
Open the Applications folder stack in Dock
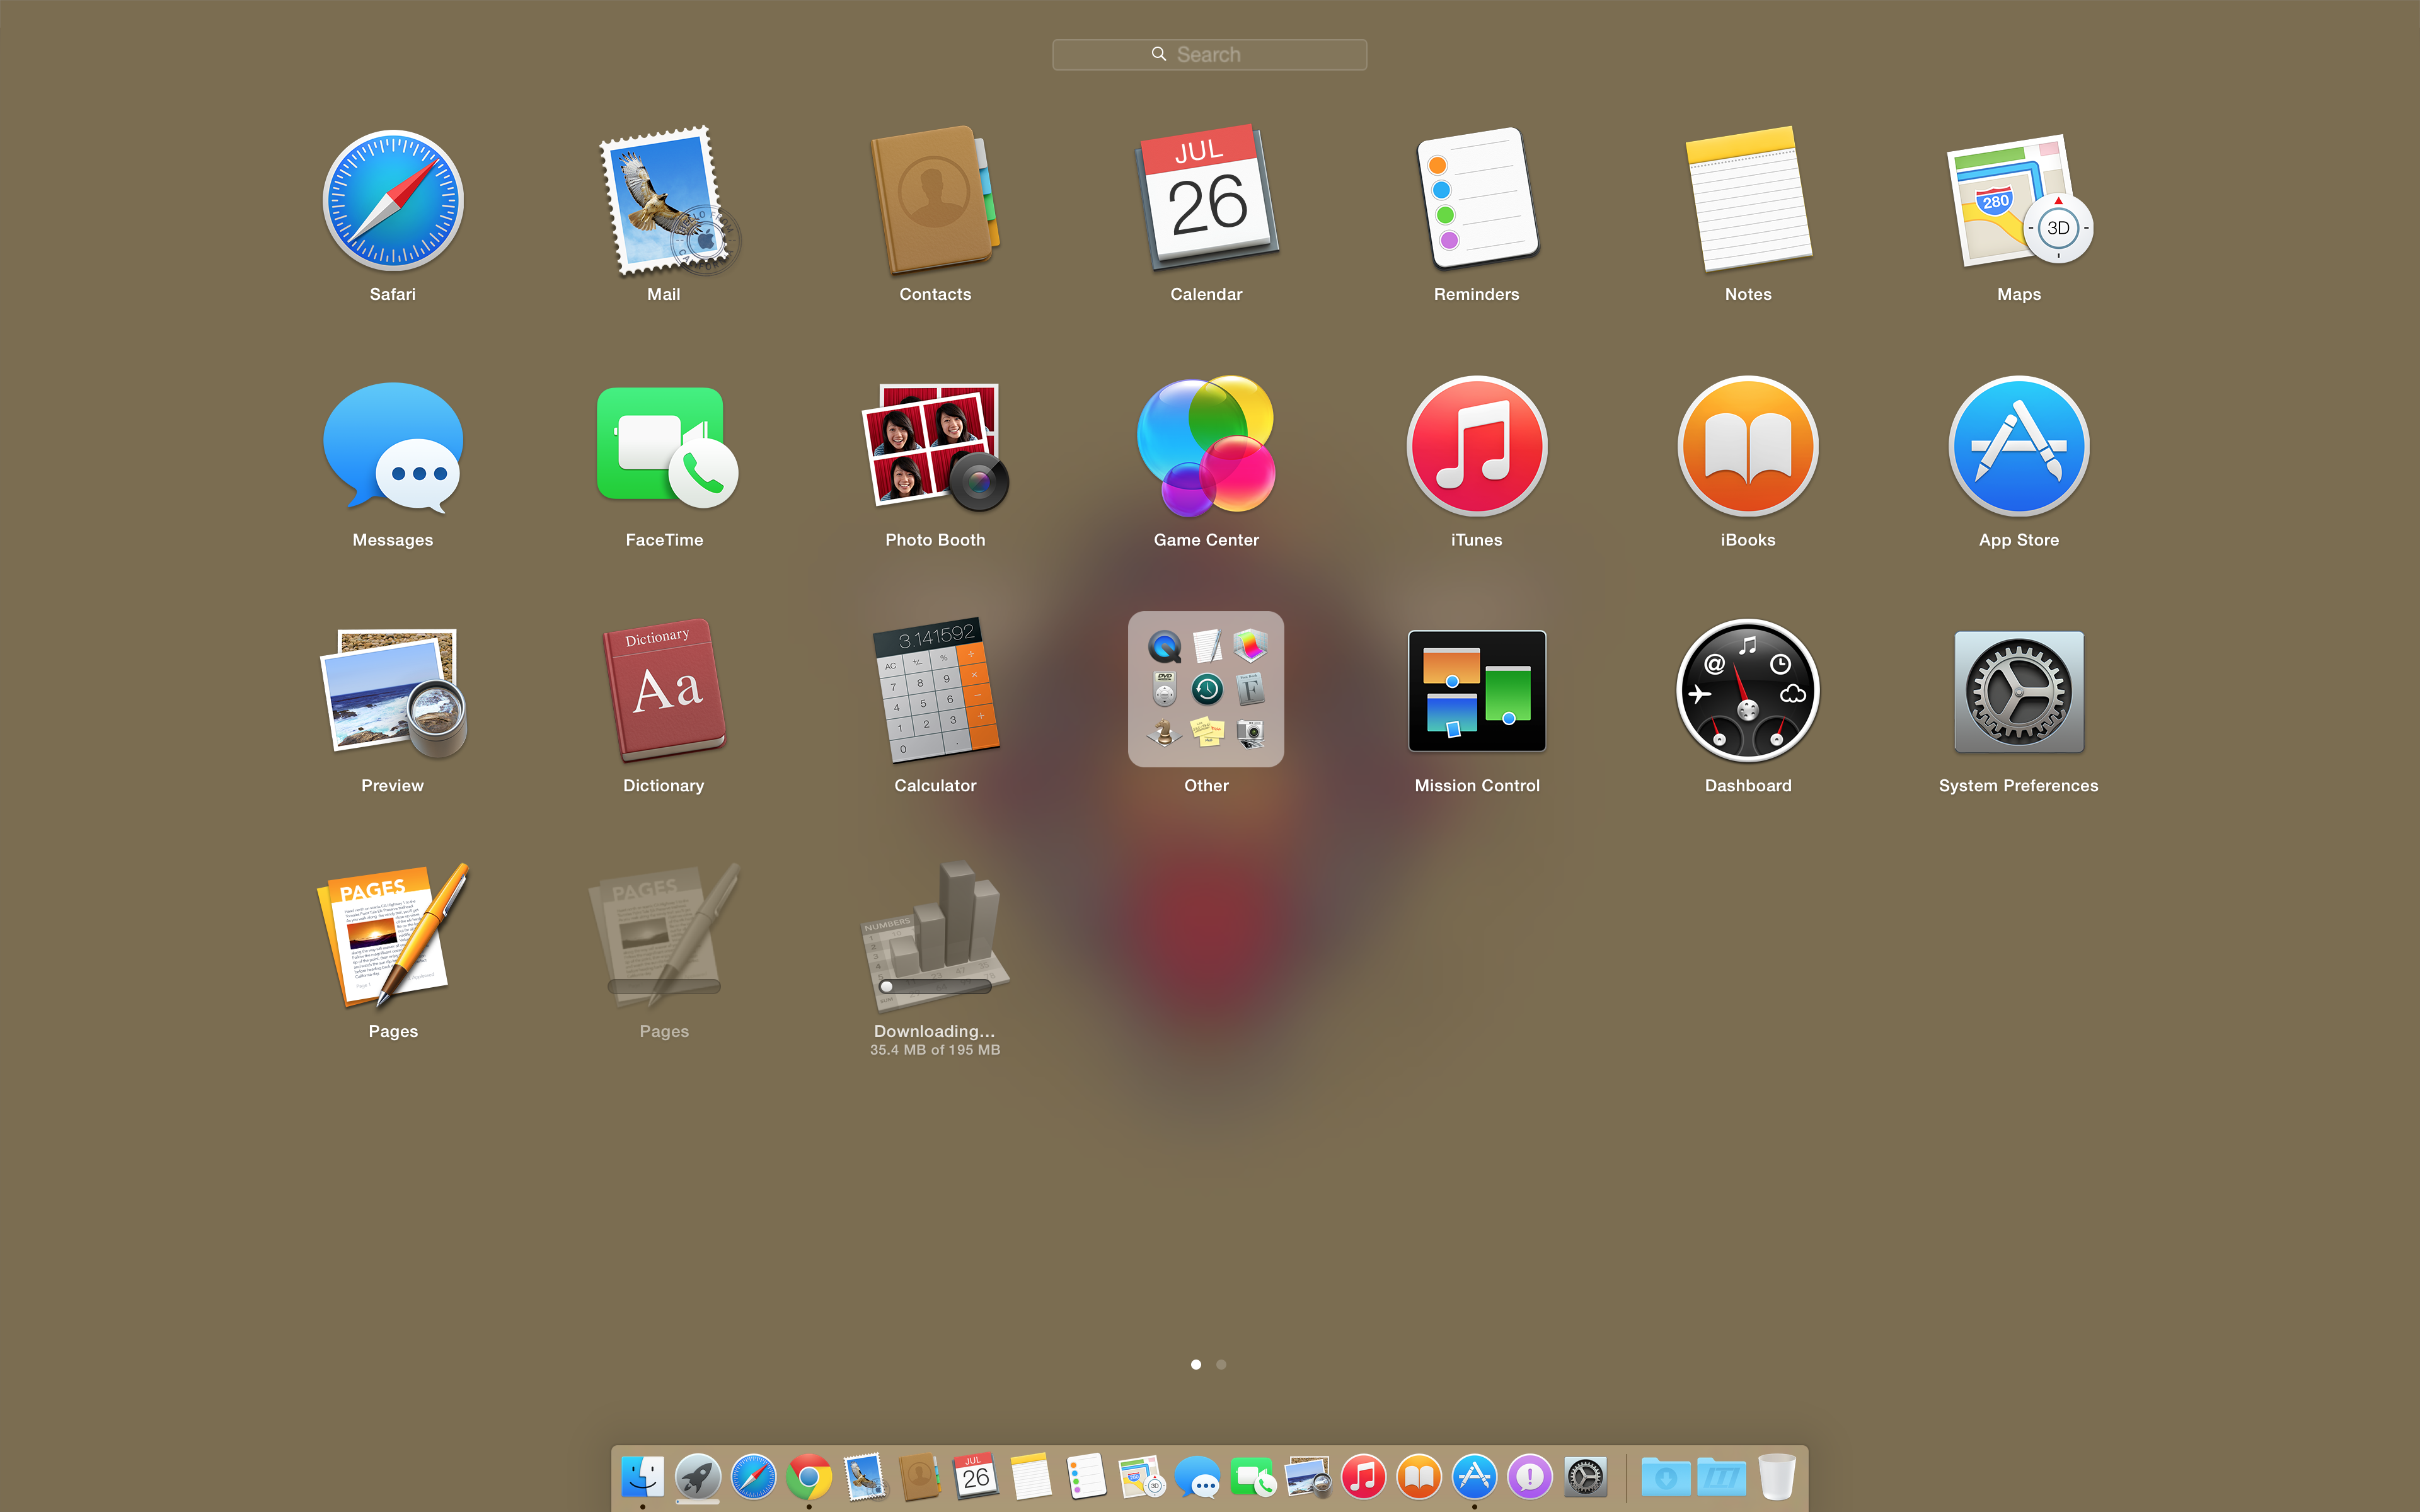(1721, 1477)
